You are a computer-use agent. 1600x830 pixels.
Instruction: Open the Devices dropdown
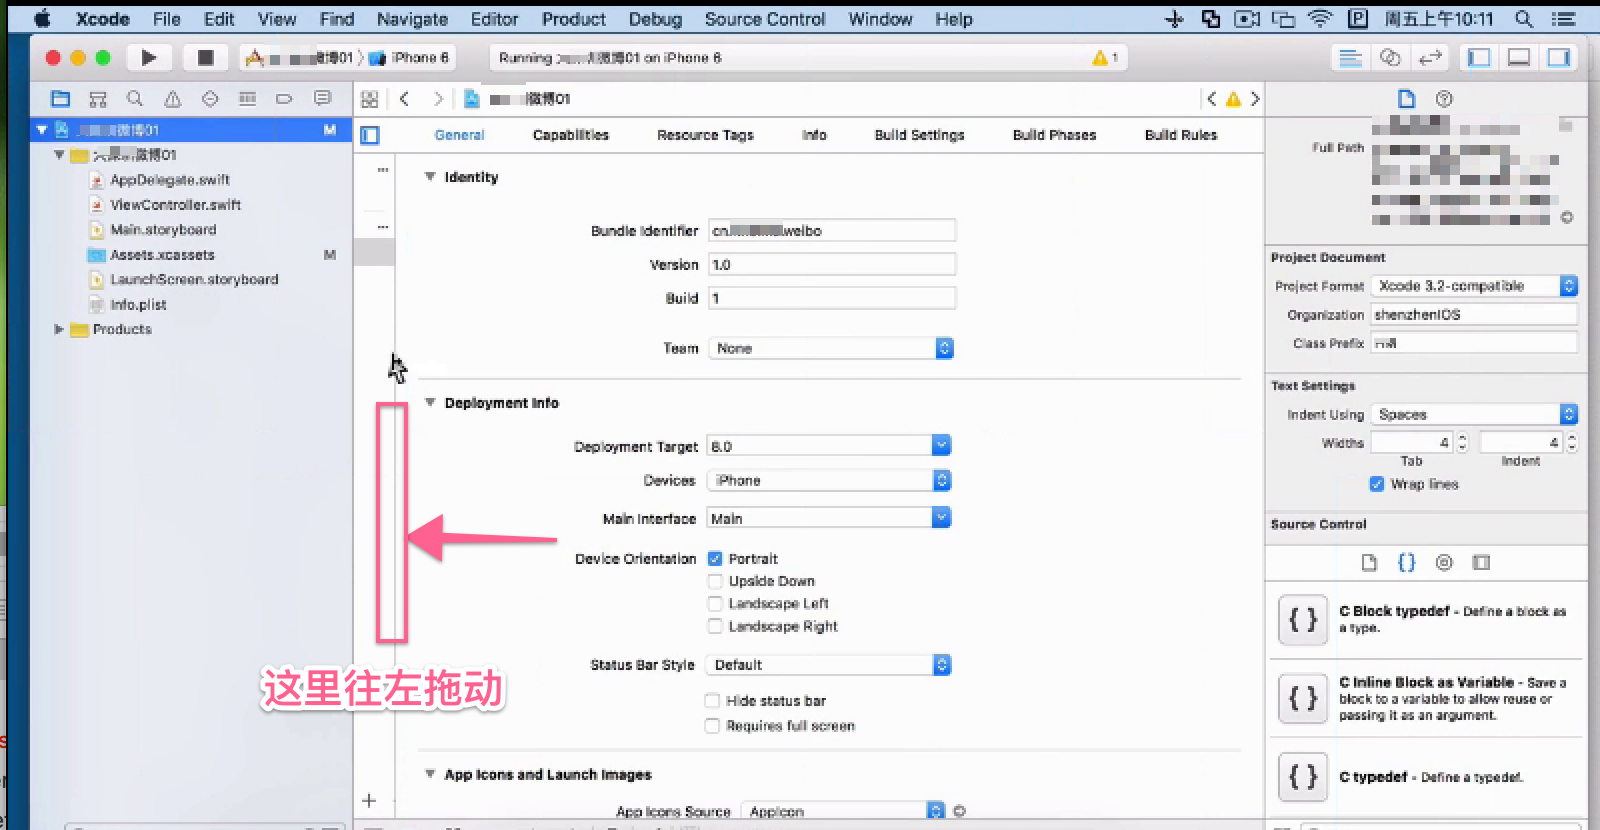click(x=829, y=481)
